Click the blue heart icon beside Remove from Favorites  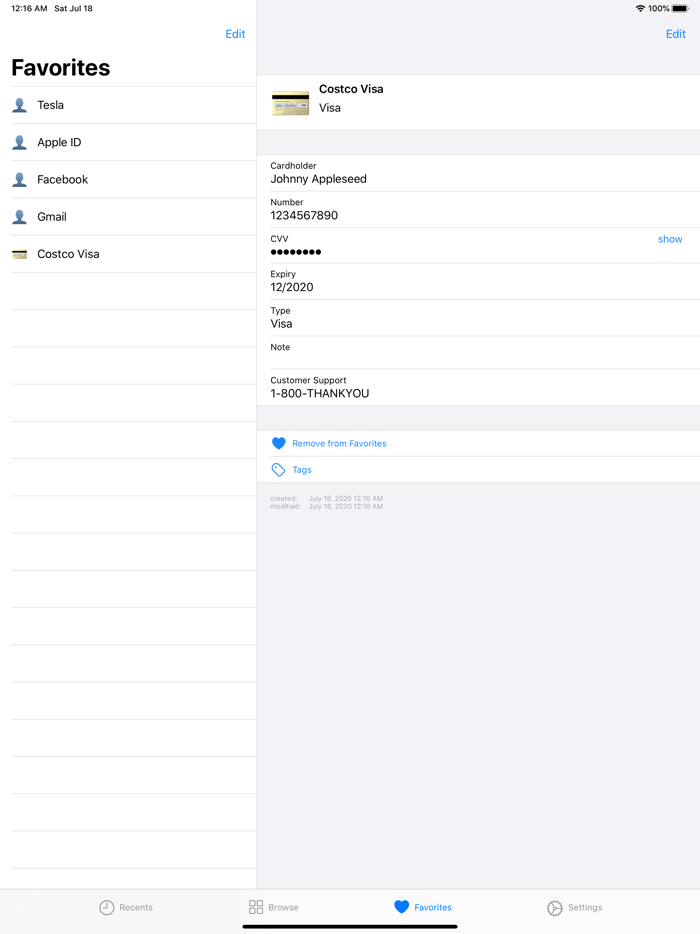coord(278,443)
